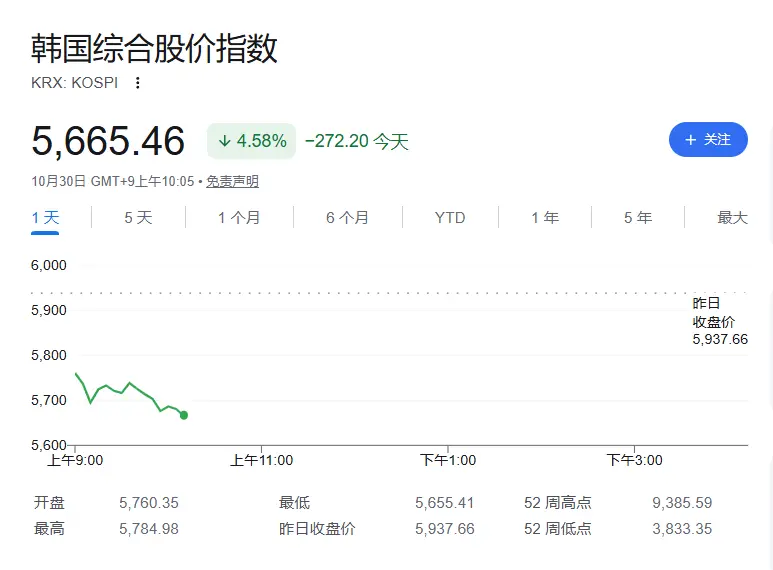Select the 1 天 time range tab
This screenshot has height=570, width=773.
coord(45,217)
